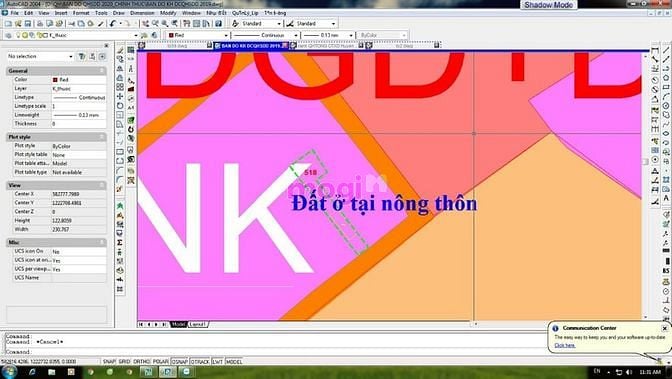
Task: Toggle POLAR tracking in the status bar
Action: click(x=161, y=361)
